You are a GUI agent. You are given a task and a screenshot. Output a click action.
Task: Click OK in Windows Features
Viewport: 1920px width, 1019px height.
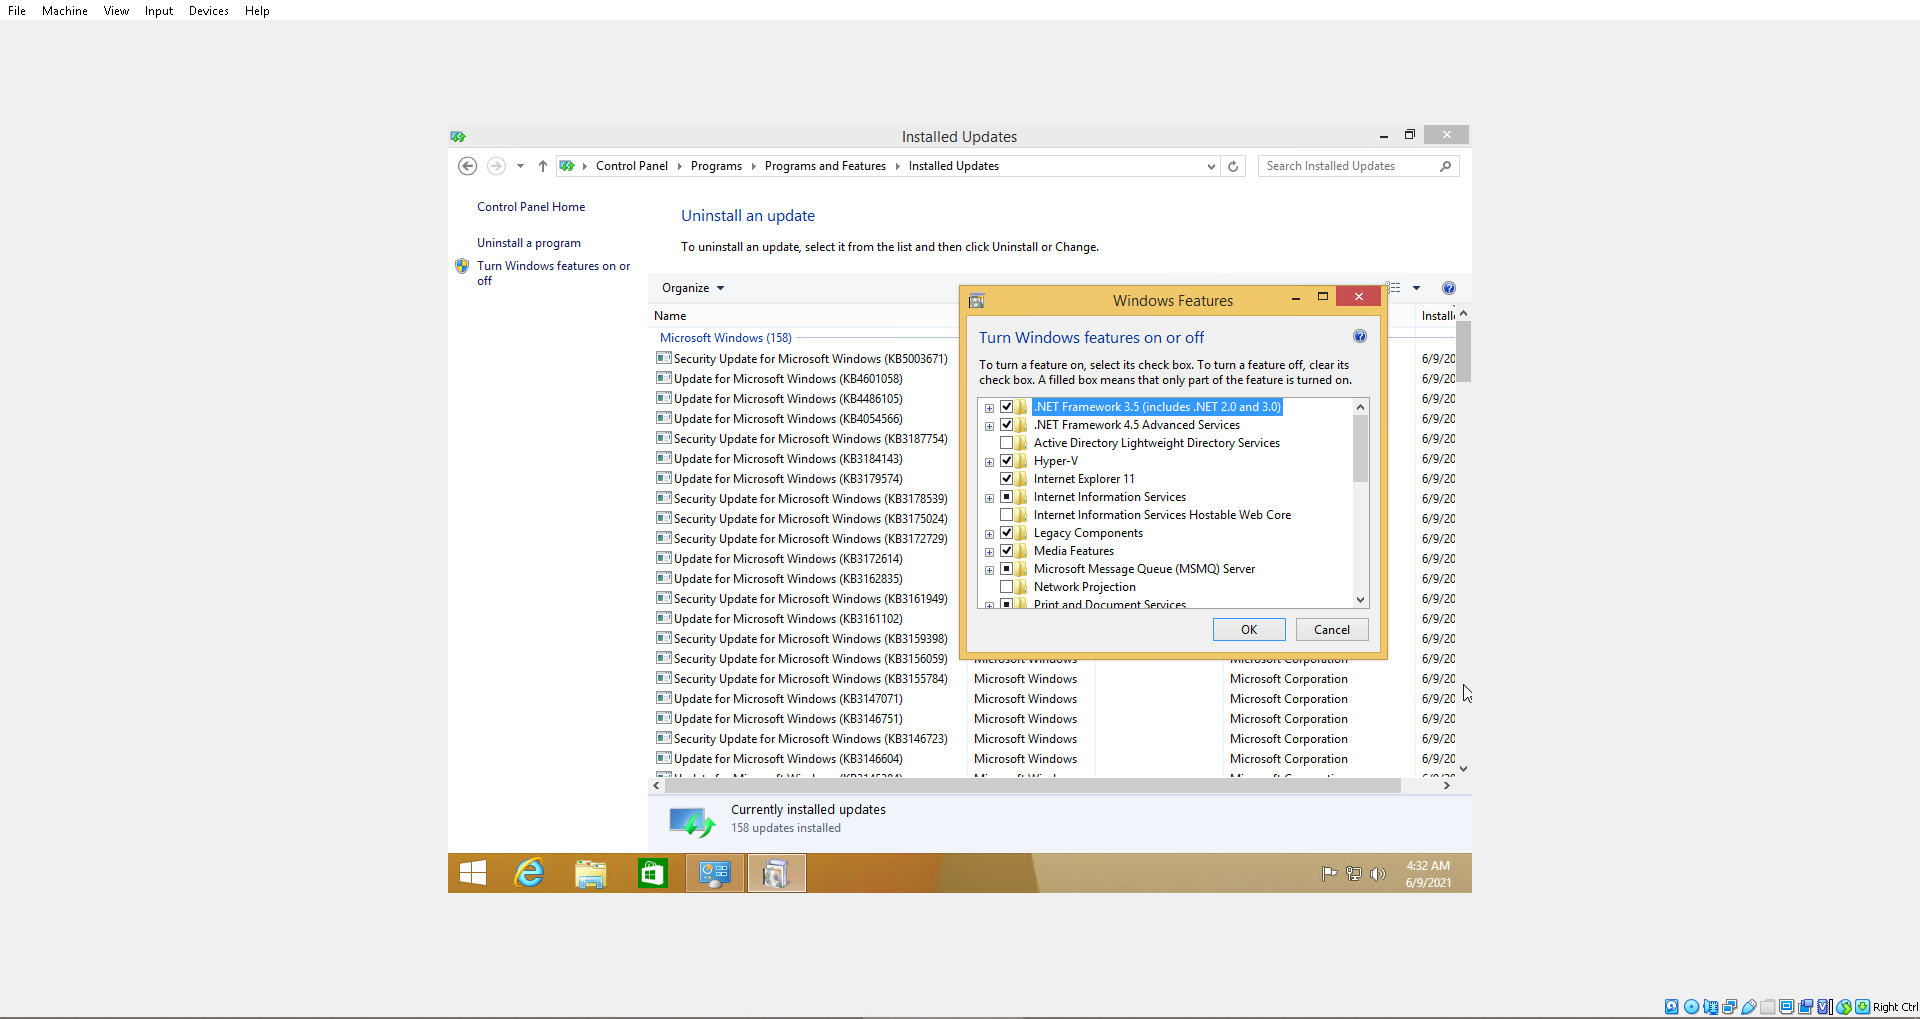point(1249,629)
